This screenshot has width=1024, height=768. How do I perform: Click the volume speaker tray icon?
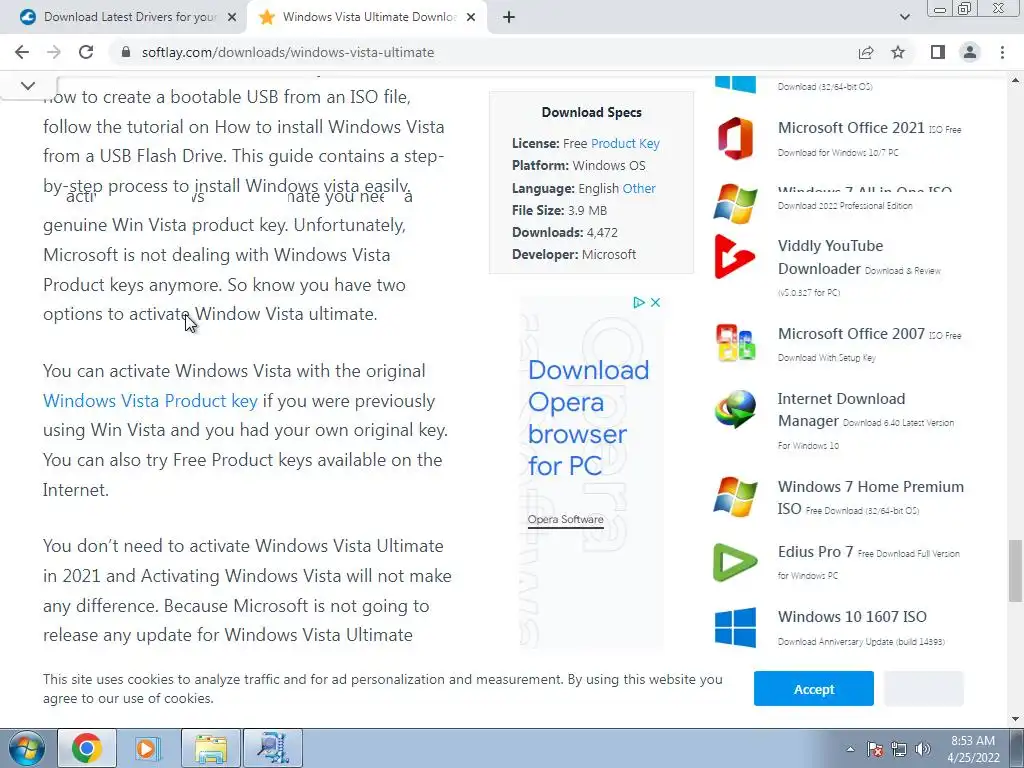(923, 749)
